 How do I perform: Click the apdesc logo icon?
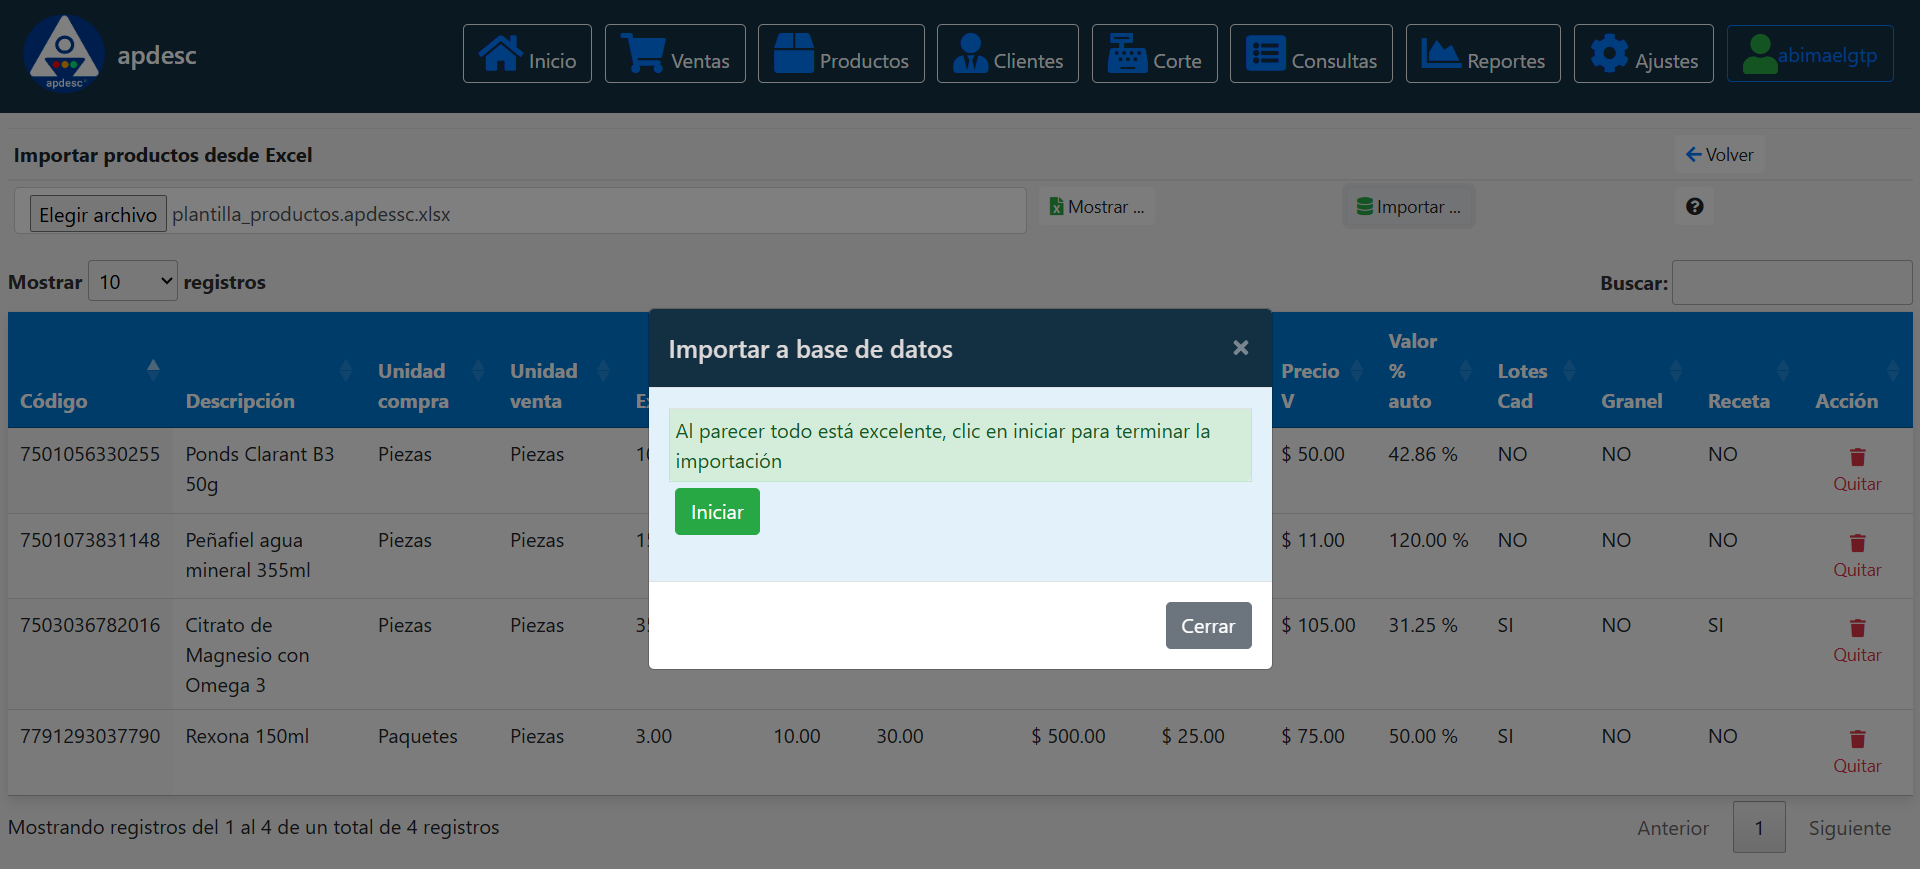(x=64, y=53)
